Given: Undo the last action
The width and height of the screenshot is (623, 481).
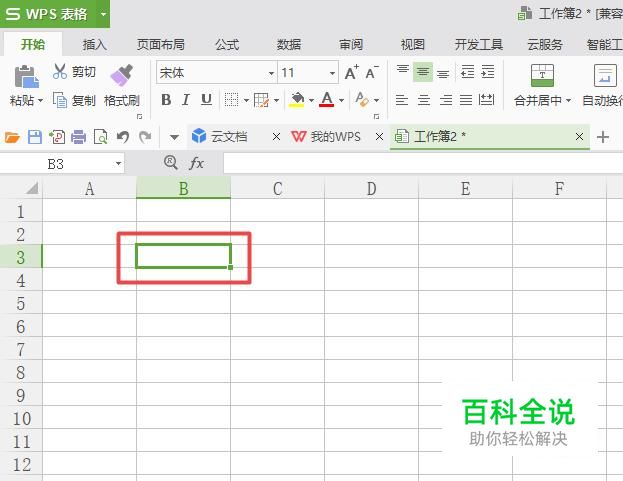Looking at the screenshot, I should click(123, 137).
